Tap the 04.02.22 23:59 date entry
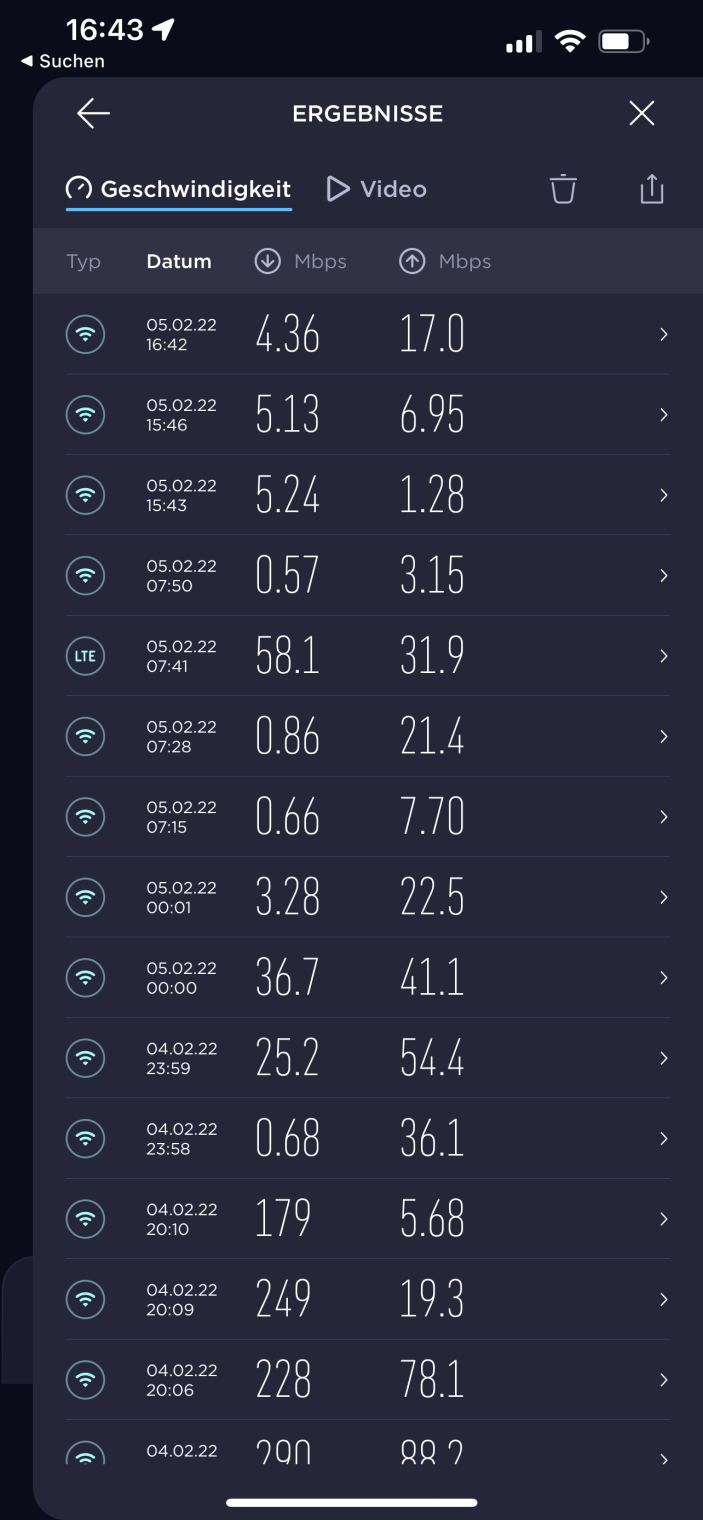 [181, 1058]
